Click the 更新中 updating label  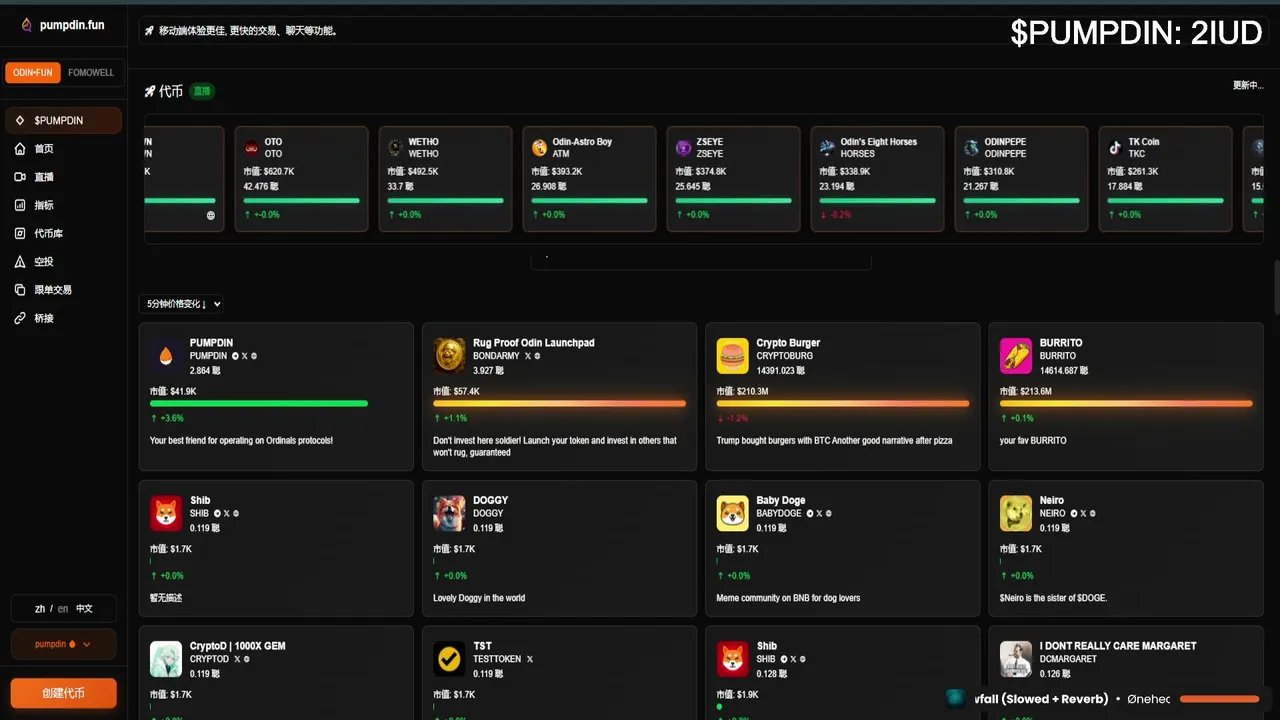pos(1248,86)
